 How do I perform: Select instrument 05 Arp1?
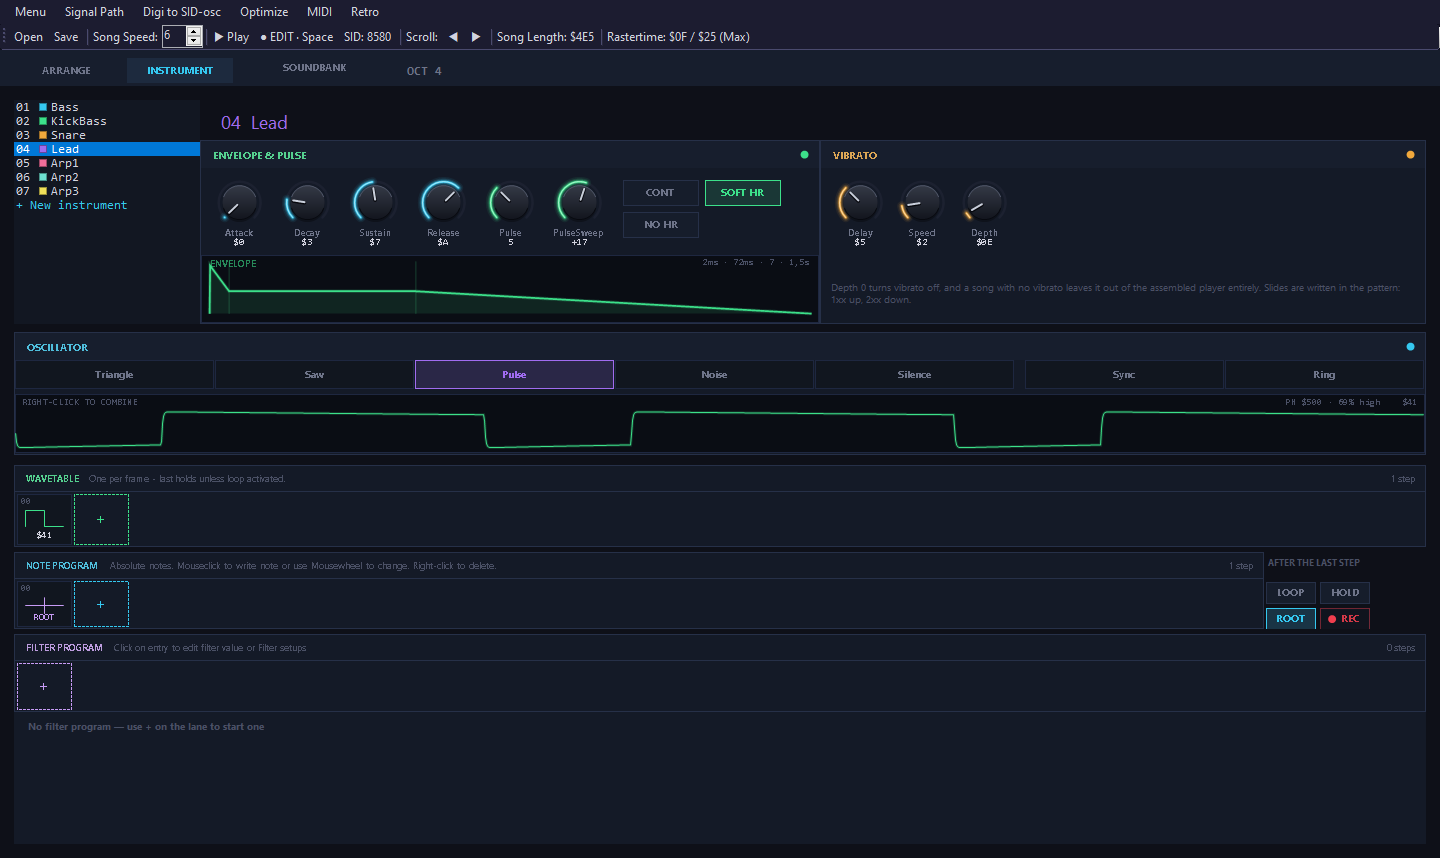click(107, 163)
